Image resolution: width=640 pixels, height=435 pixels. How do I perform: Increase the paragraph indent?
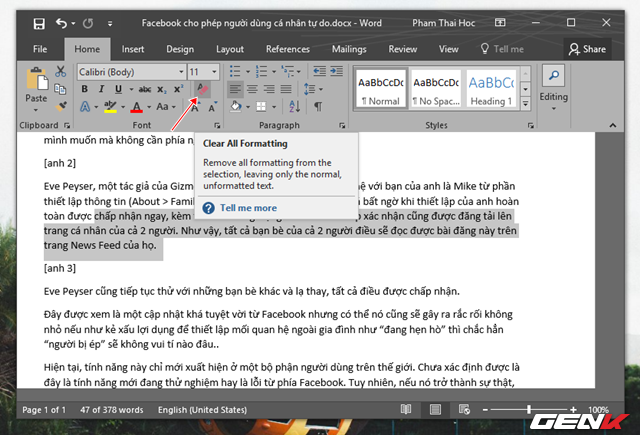click(x=337, y=71)
